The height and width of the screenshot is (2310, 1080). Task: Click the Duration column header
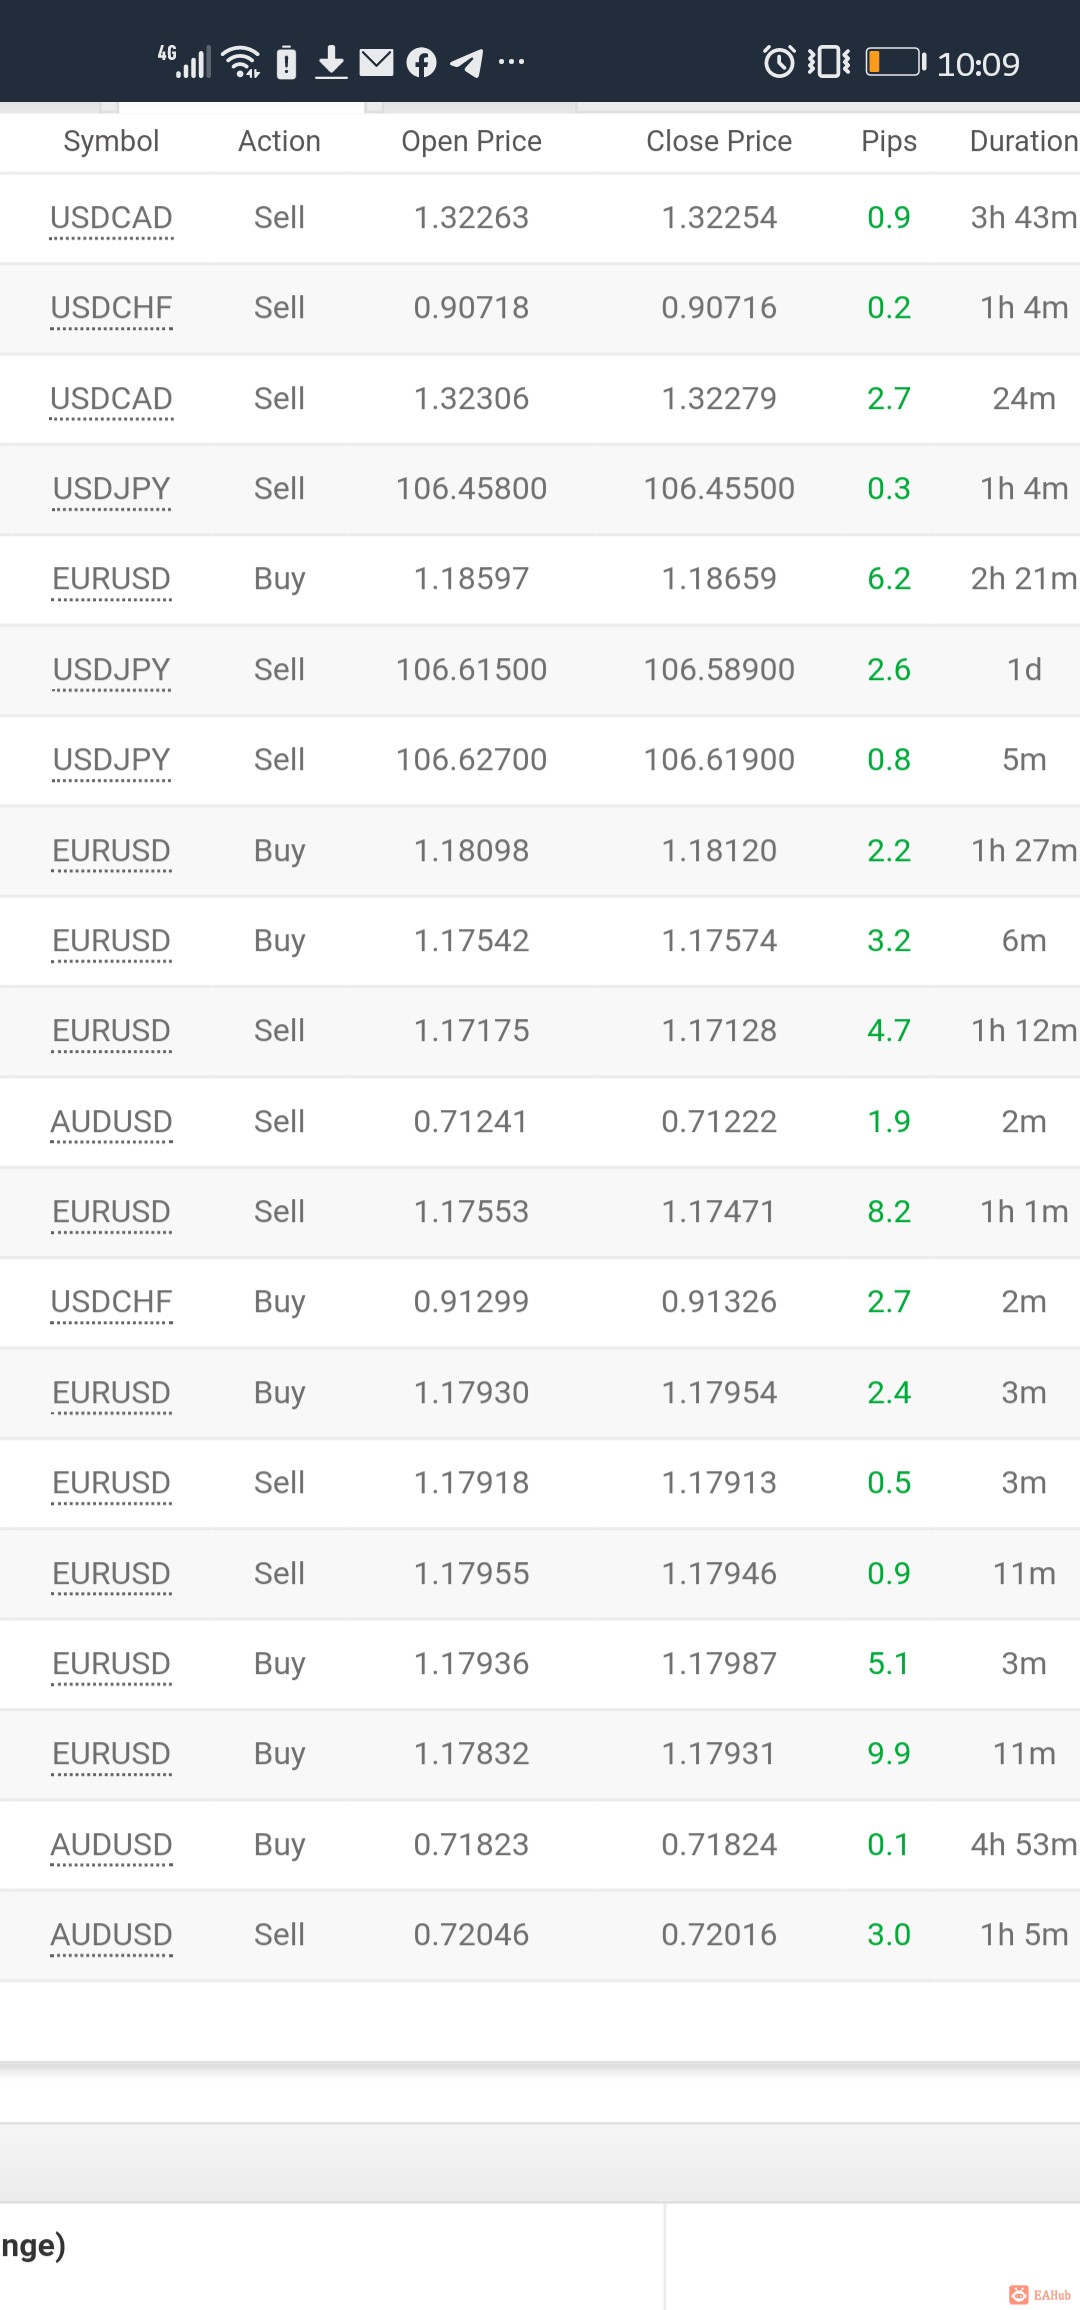point(1024,141)
